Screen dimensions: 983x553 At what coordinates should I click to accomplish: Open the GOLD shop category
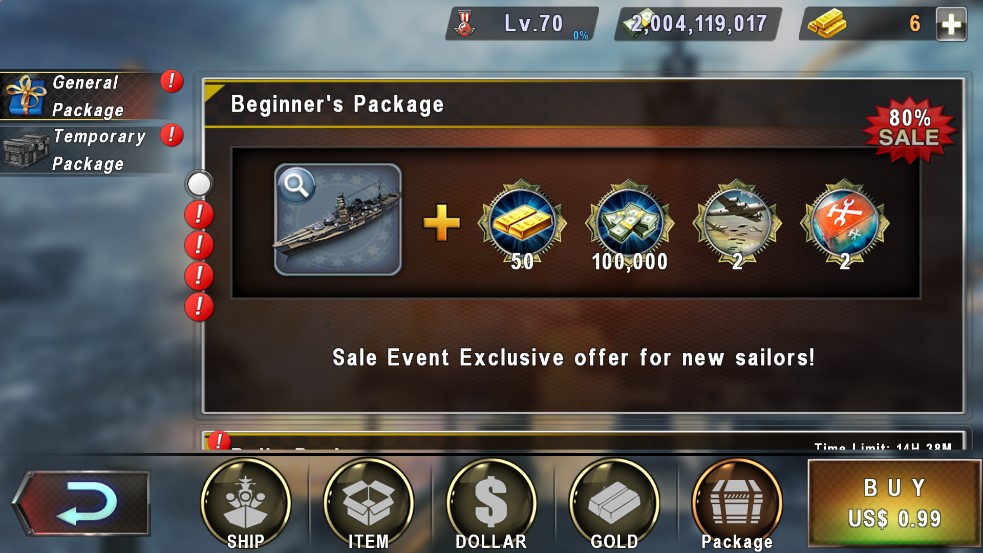614,504
